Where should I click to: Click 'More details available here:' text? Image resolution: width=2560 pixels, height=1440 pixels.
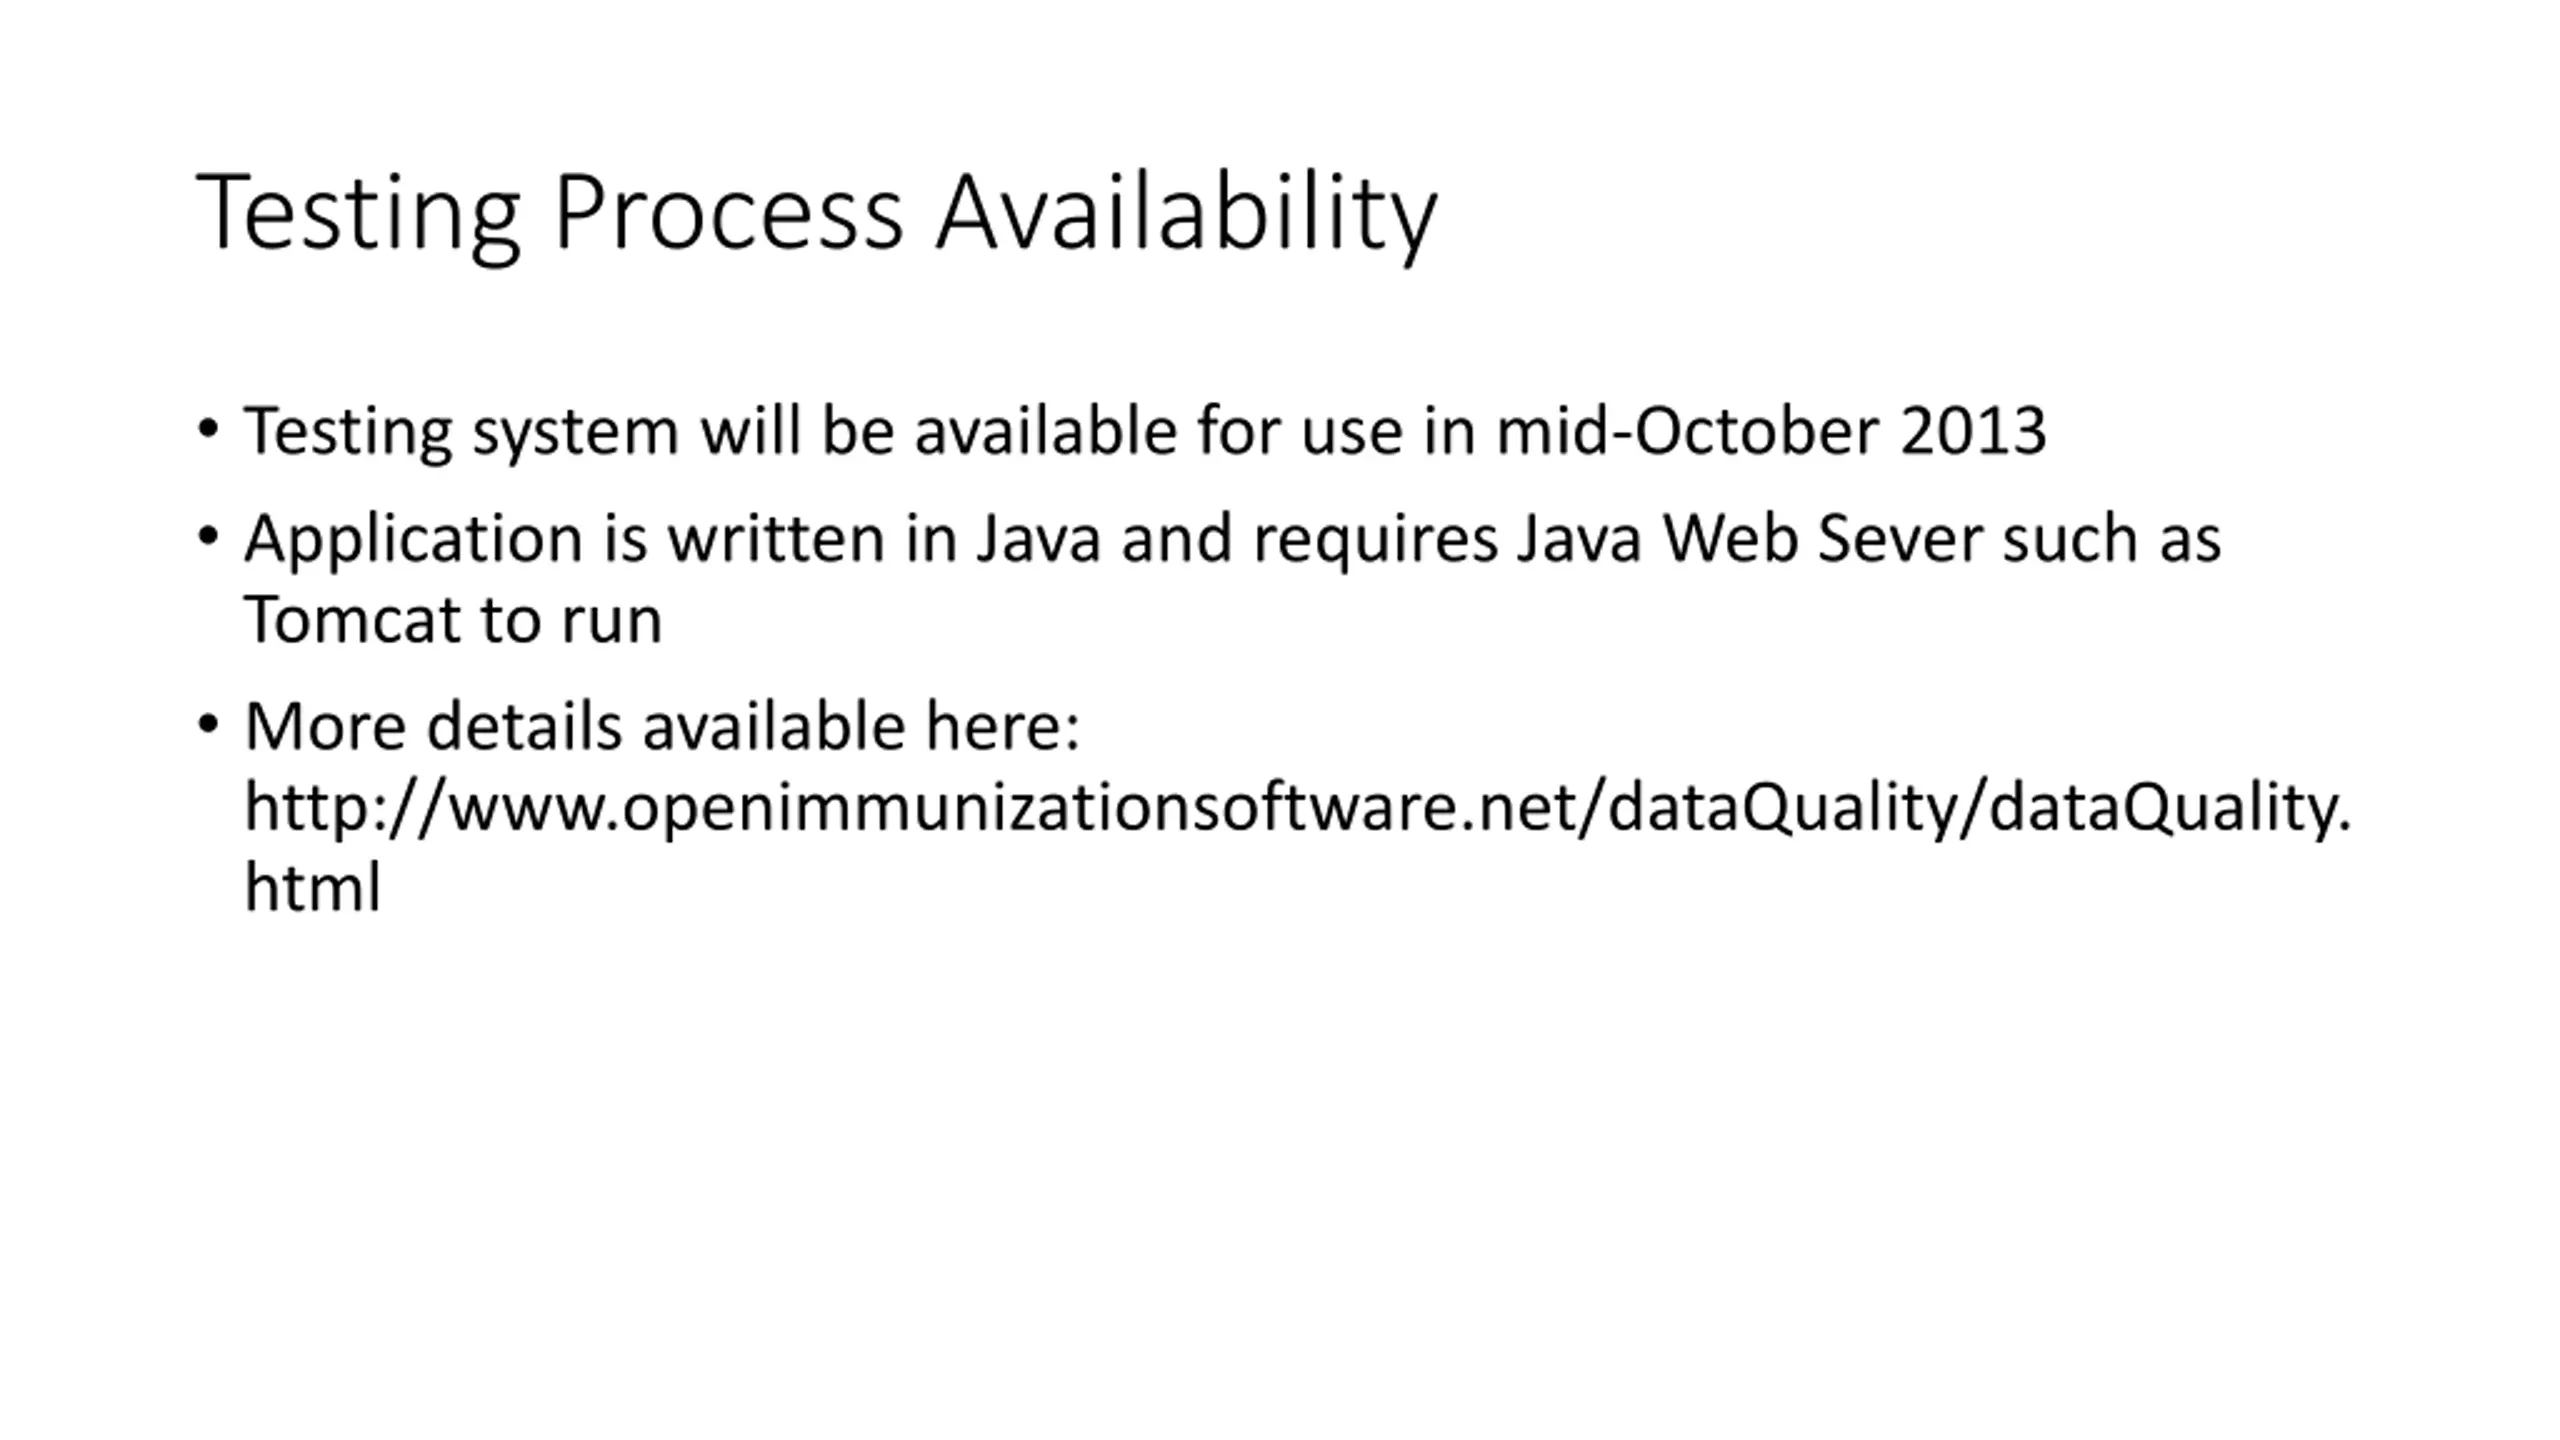click(662, 725)
